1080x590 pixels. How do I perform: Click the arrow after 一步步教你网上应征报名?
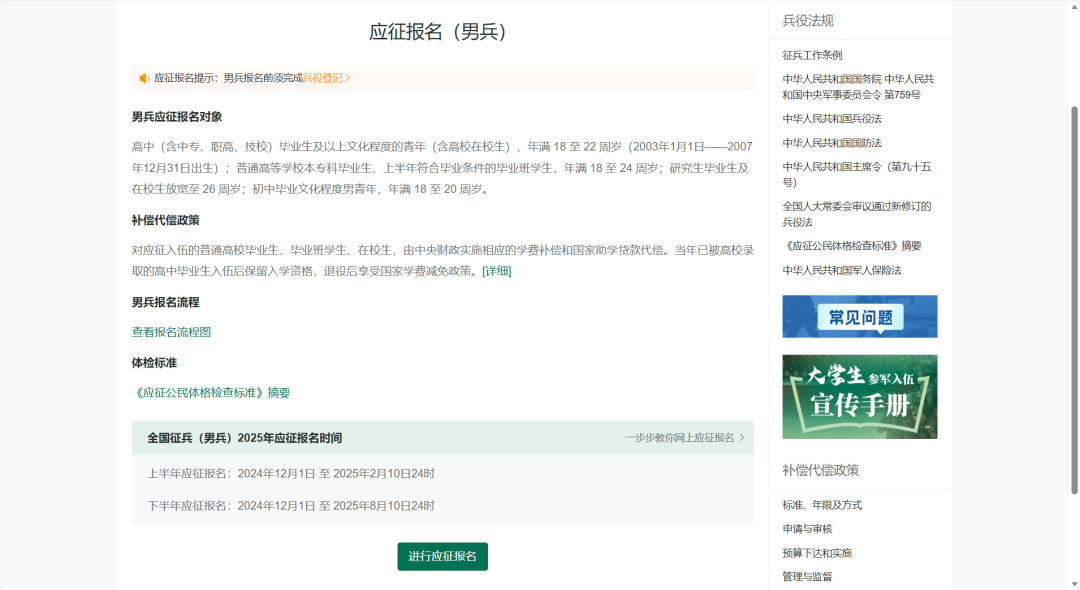pos(742,438)
